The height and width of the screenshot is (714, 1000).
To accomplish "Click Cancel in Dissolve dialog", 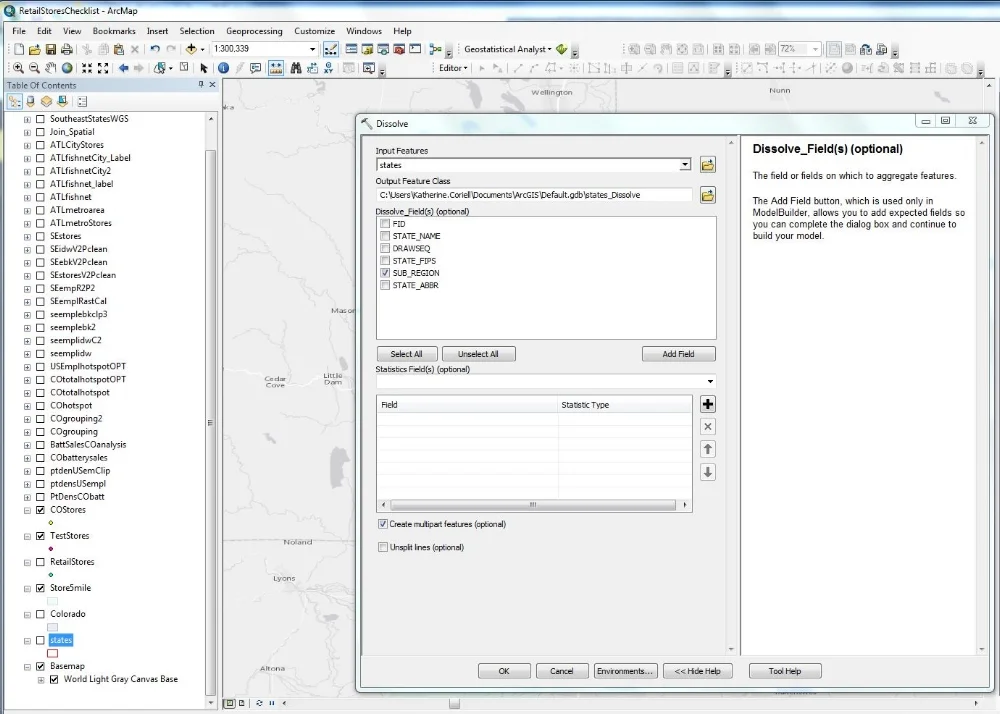I will pos(561,671).
